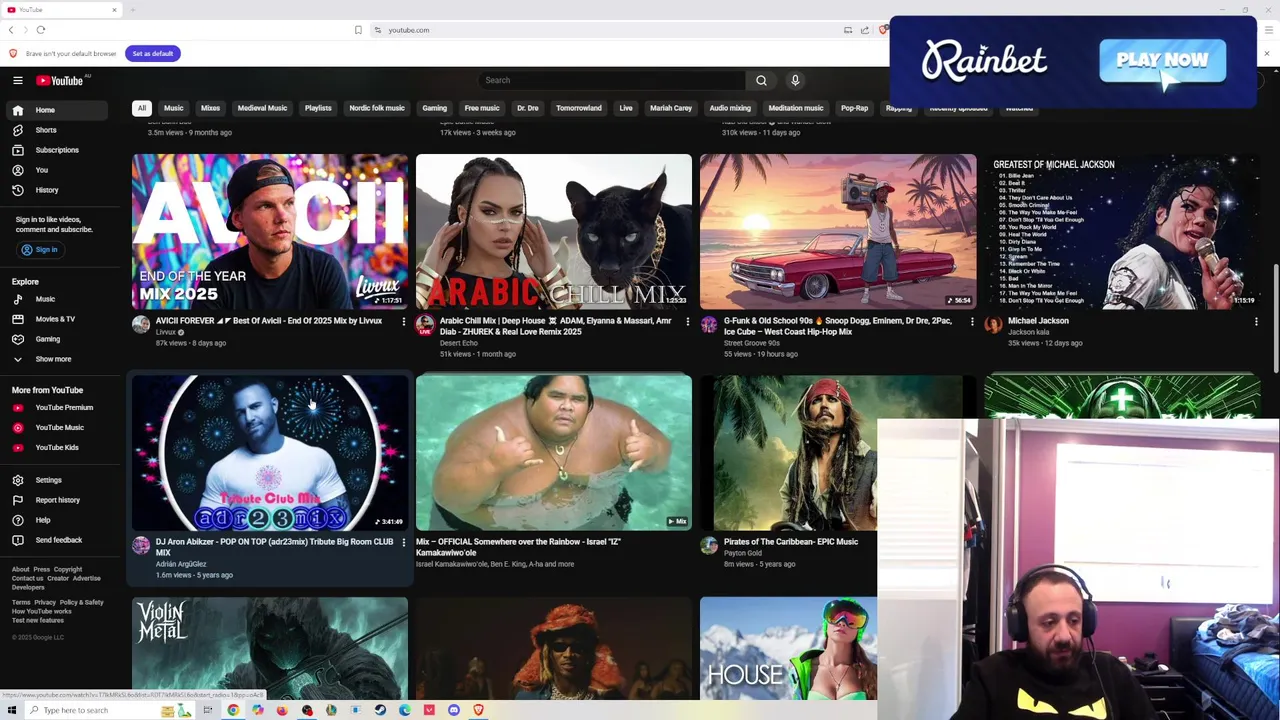This screenshot has width=1280, height=720.
Task: Select the Gaming filter chip
Action: [434, 108]
